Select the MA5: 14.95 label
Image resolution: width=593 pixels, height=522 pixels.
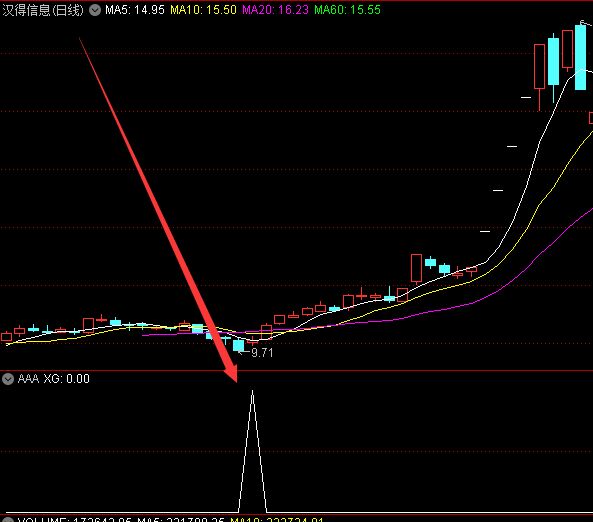click(x=135, y=10)
